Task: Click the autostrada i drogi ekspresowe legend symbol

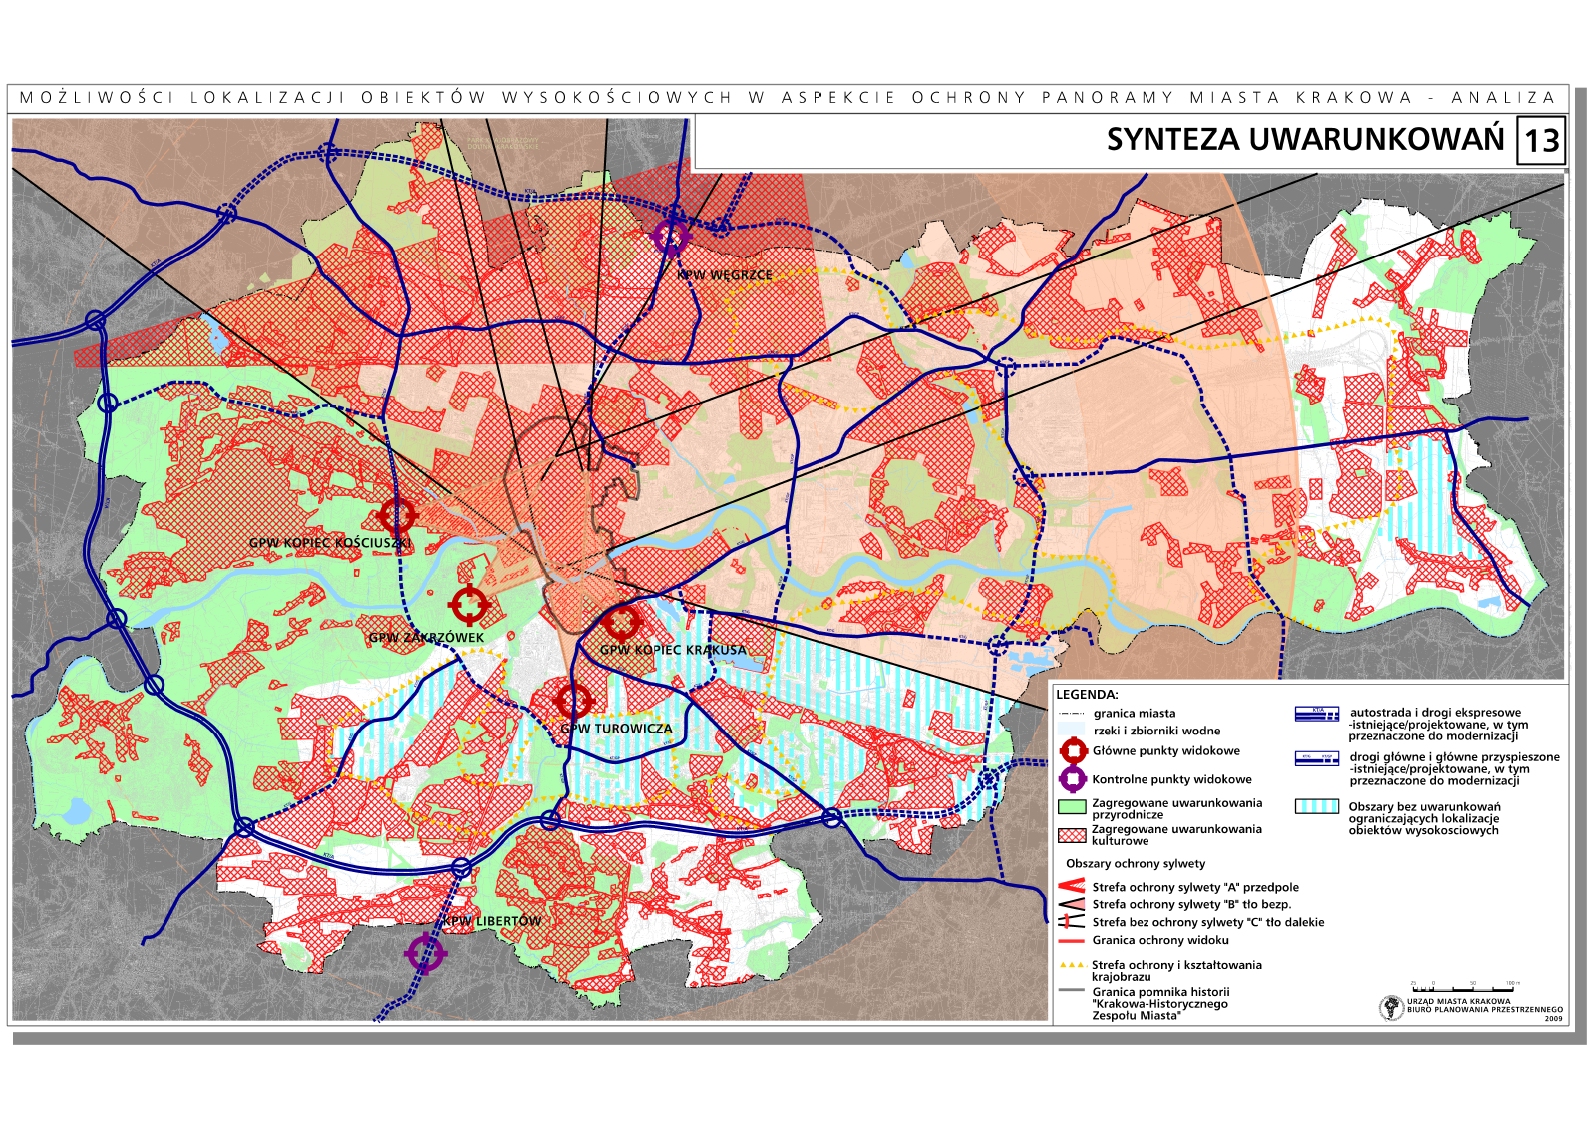Action: click(x=1316, y=714)
